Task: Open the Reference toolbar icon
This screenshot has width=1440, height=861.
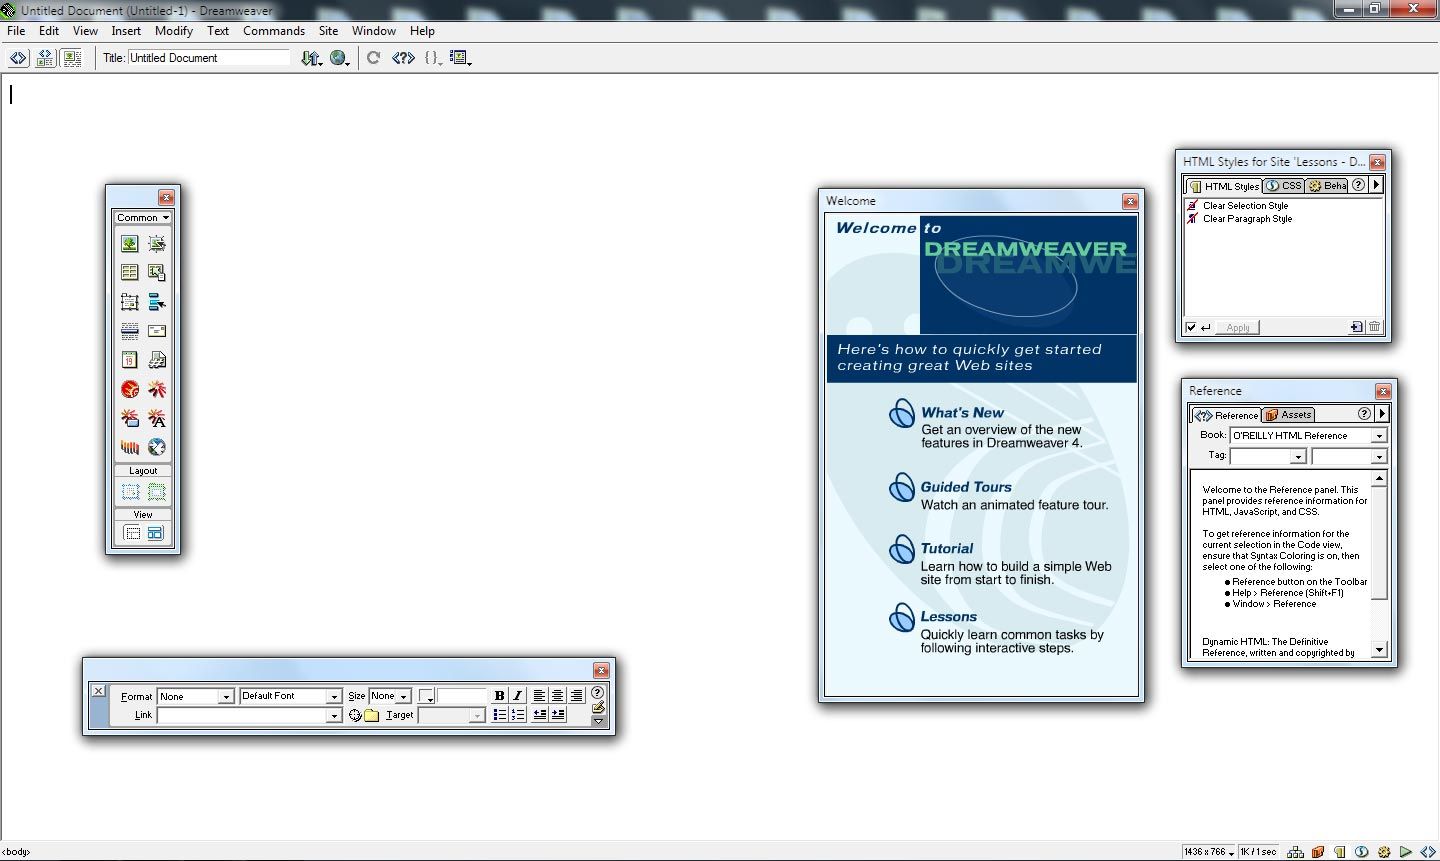Action: pos(403,58)
